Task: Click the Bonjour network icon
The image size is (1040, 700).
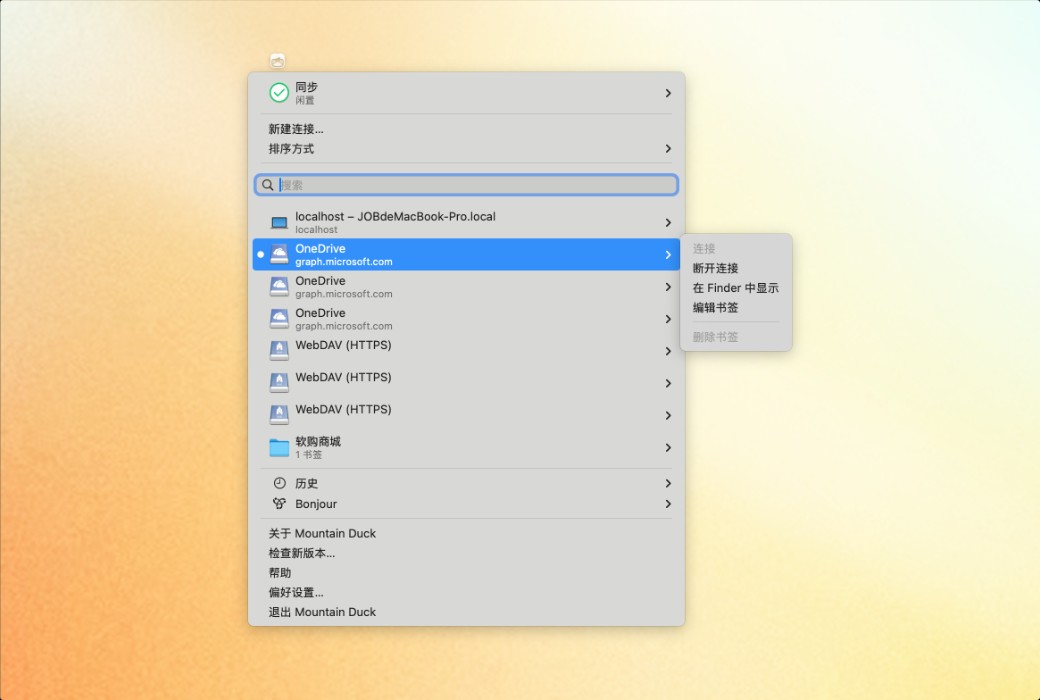Action: click(x=279, y=504)
